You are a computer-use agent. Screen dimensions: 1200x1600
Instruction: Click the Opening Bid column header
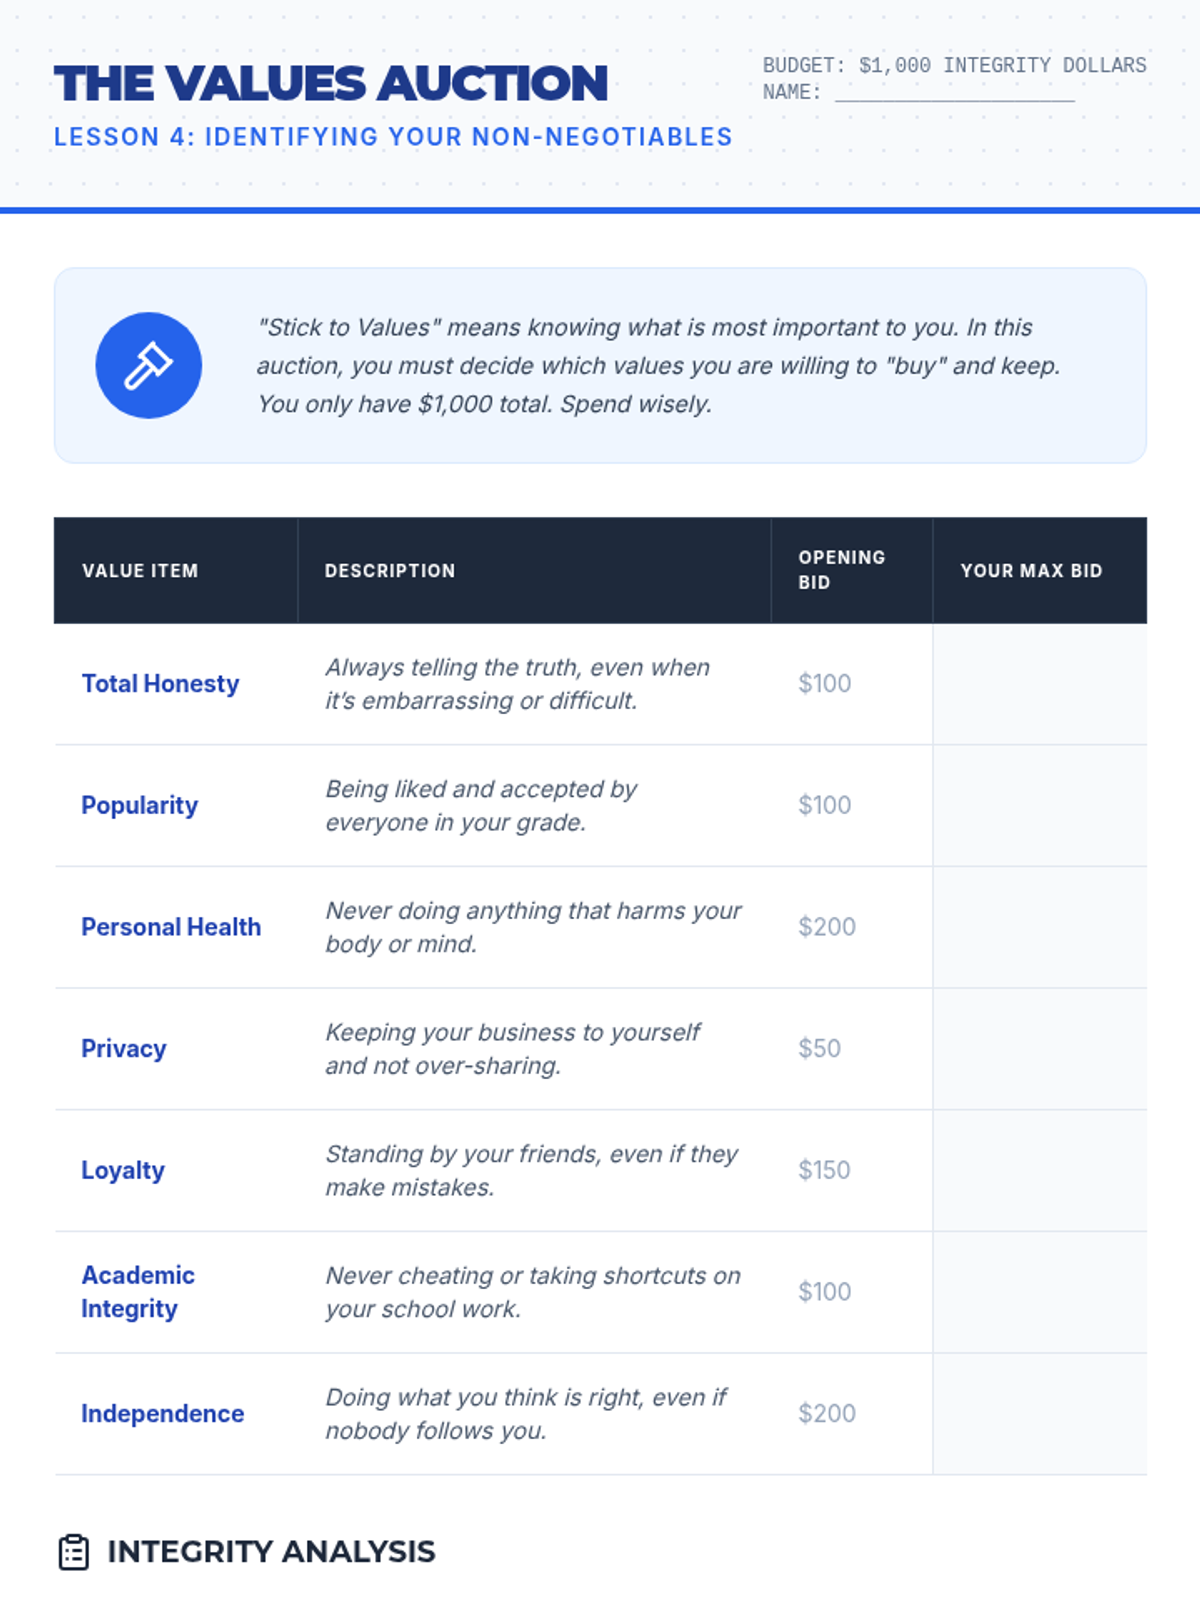(842, 570)
